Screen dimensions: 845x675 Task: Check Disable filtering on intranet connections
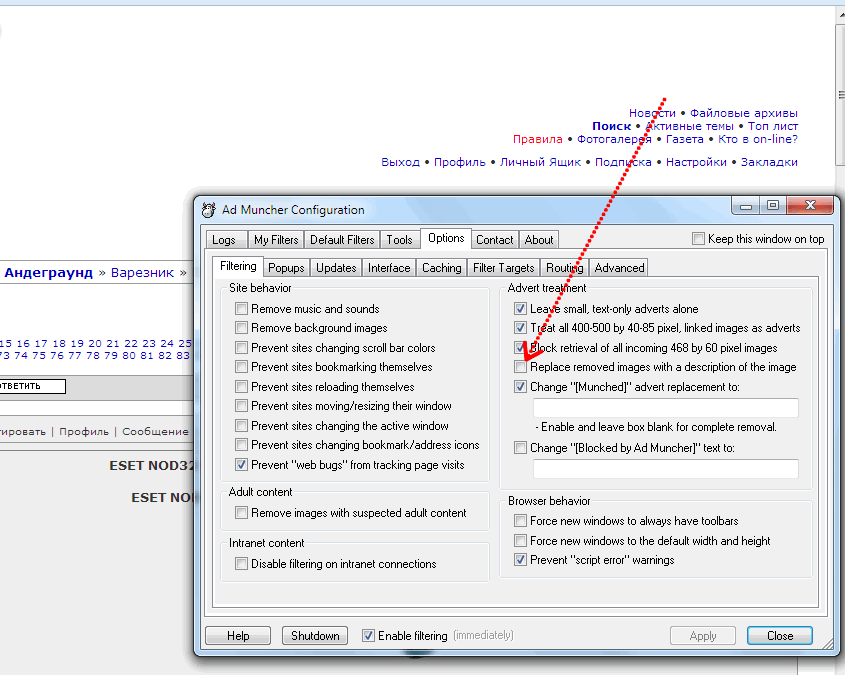tap(241, 564)
